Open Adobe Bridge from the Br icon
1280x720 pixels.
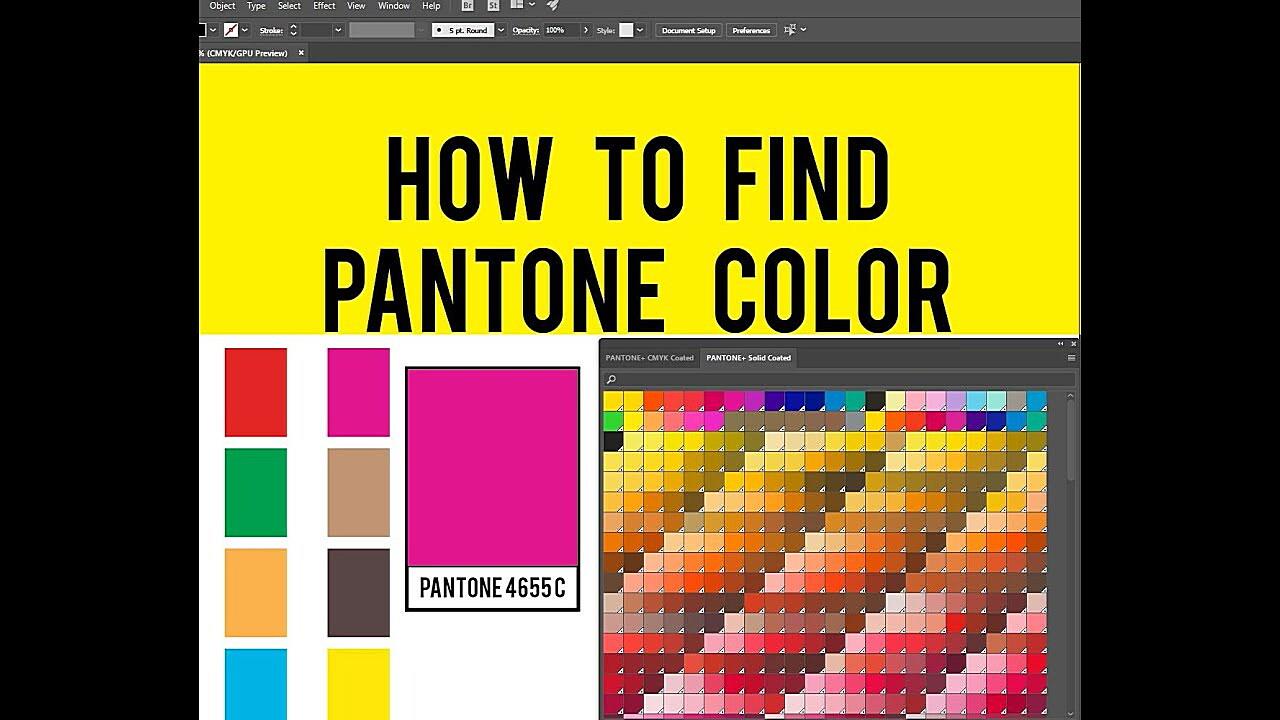point(467,6)
